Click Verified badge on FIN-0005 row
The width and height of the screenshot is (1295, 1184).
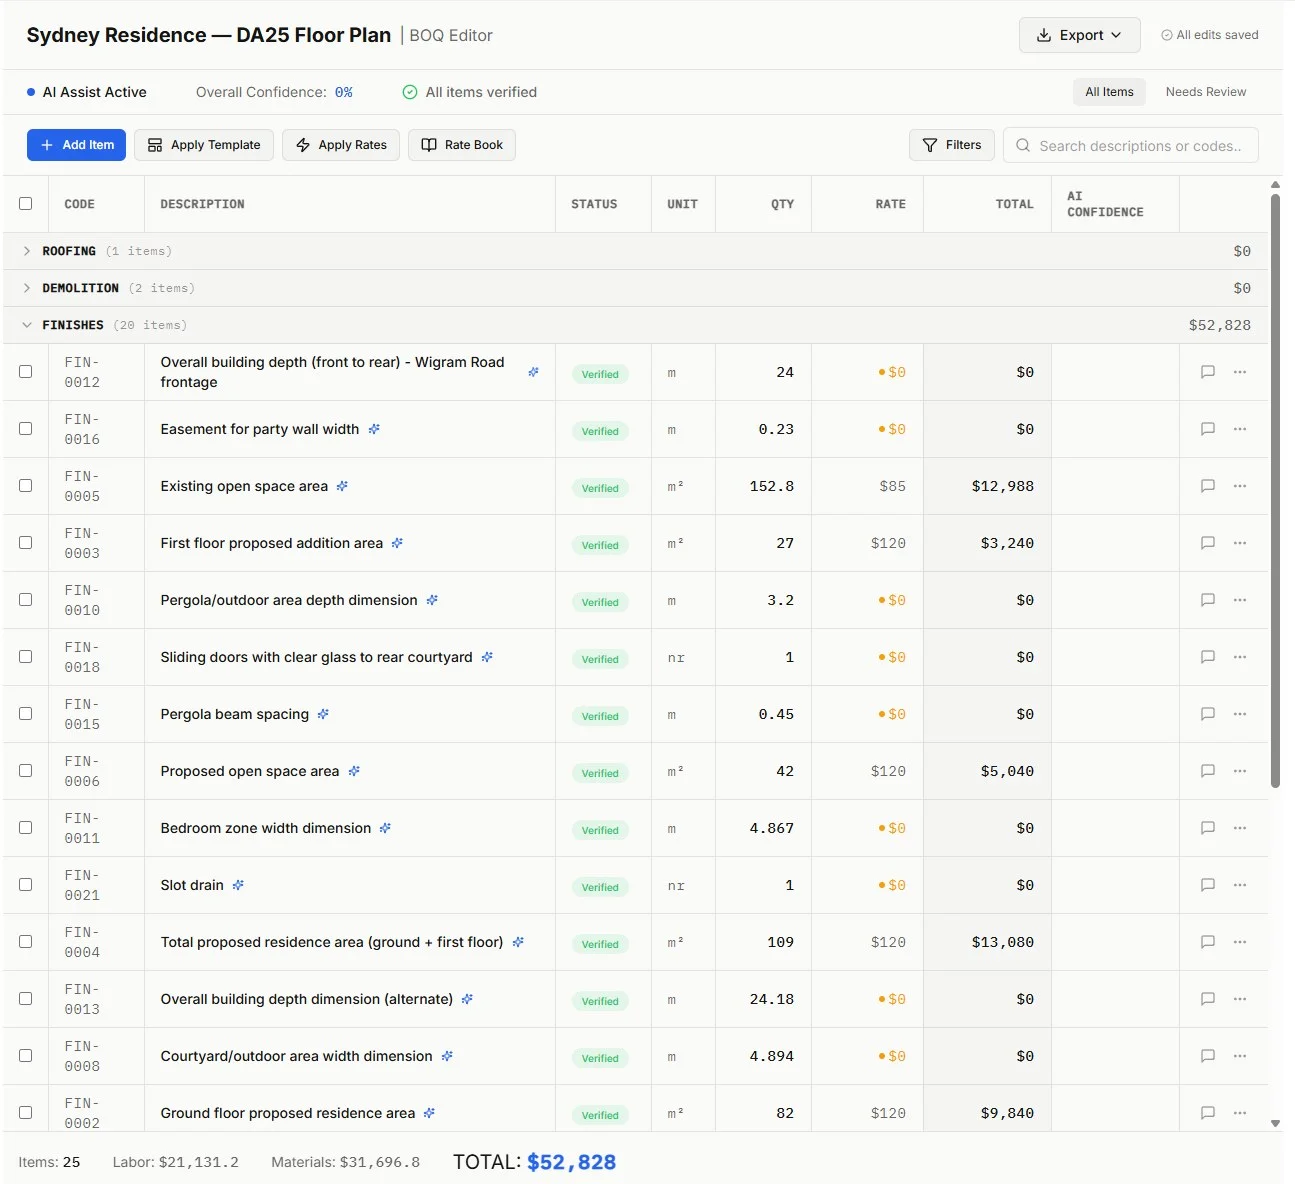coord(600,488)
